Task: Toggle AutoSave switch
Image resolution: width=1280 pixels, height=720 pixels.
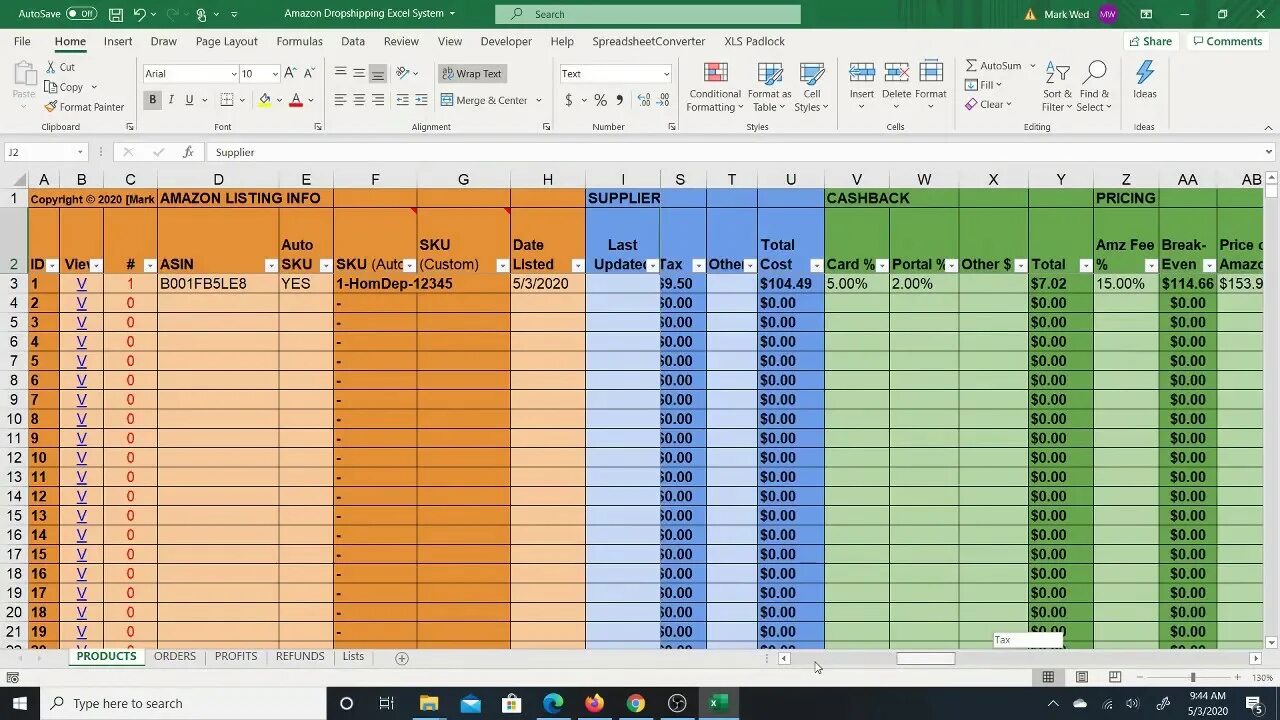Action: [81, 14]
